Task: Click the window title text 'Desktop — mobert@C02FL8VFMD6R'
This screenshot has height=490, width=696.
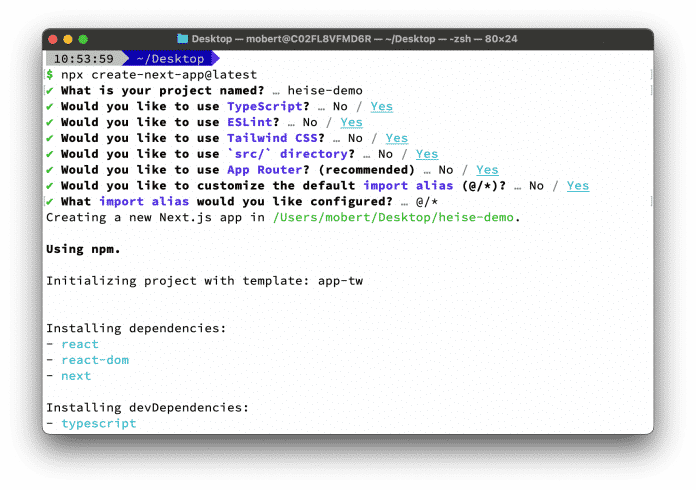Action: coord(281,39)
